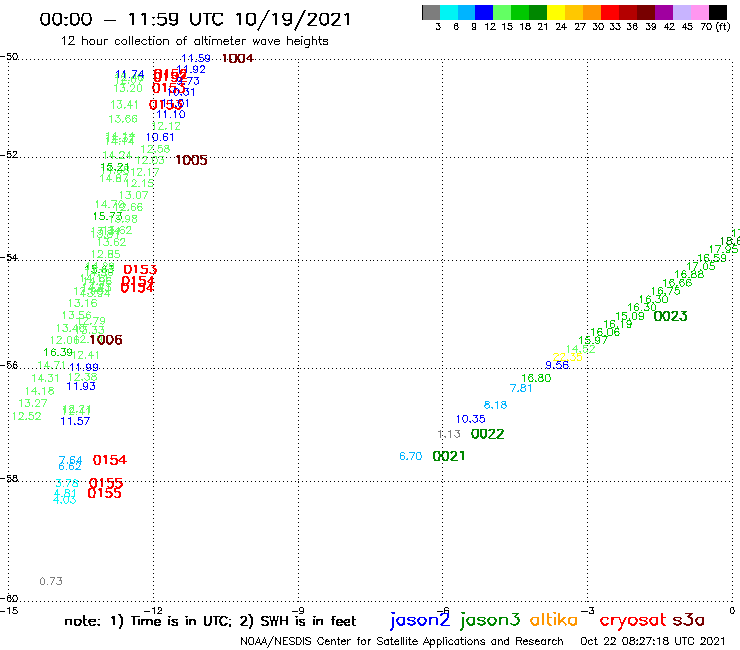Click the time label 1005
This screenshot has height=650, width=740.
pyautogui.click(x=191, y=160)
